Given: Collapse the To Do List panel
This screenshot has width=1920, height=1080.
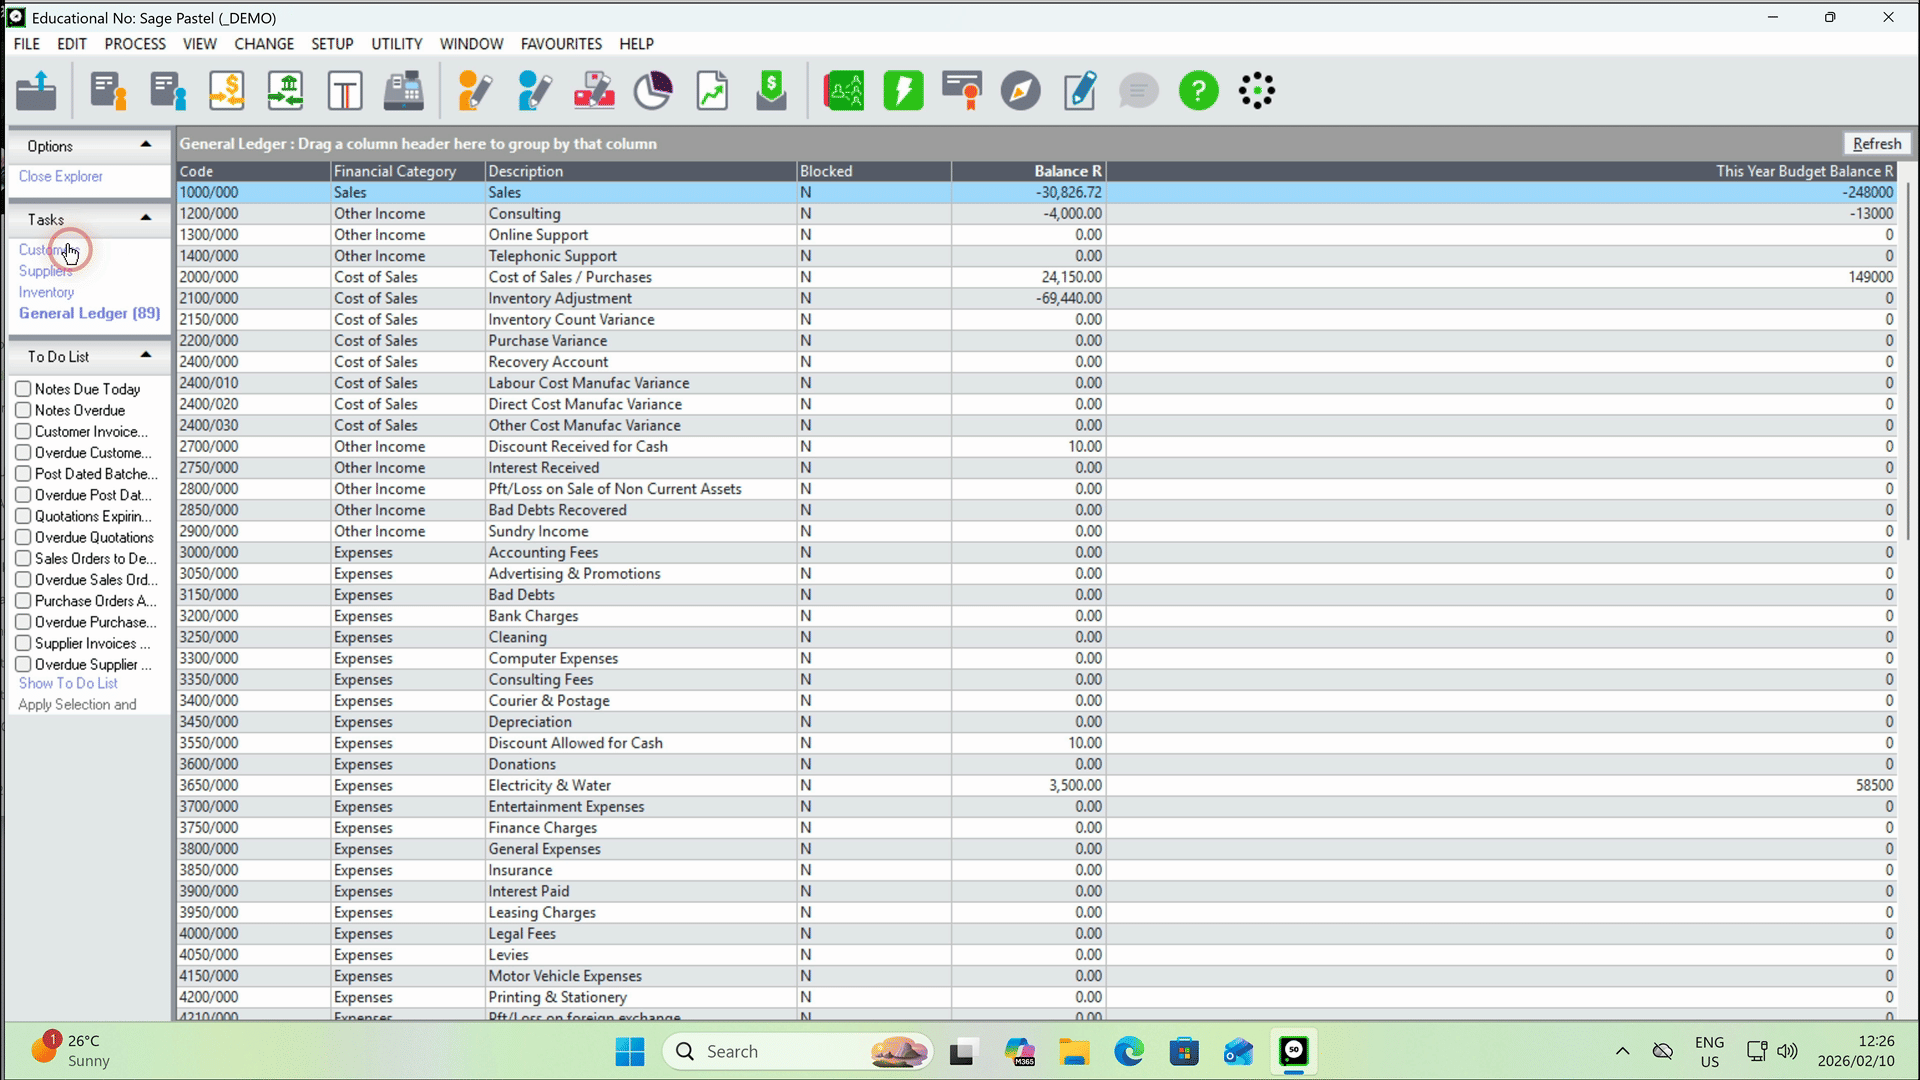Looking at the screenshot, I should point(146,355).
